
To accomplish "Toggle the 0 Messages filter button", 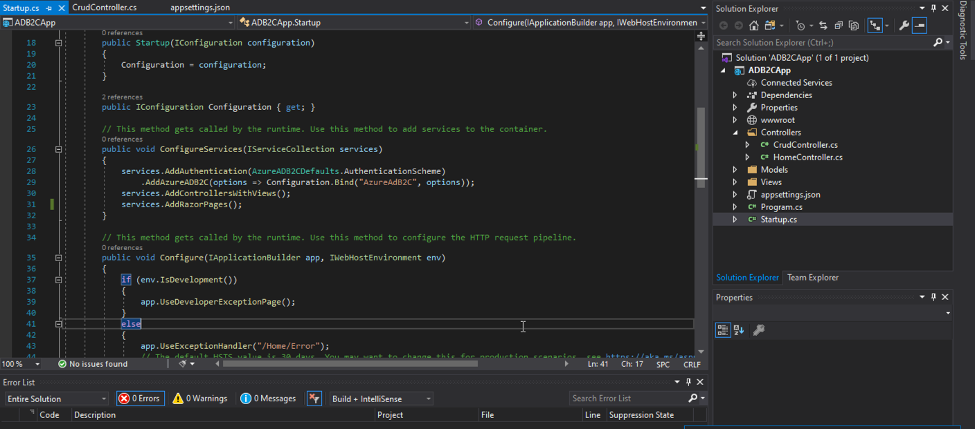I will click(268, 398).
